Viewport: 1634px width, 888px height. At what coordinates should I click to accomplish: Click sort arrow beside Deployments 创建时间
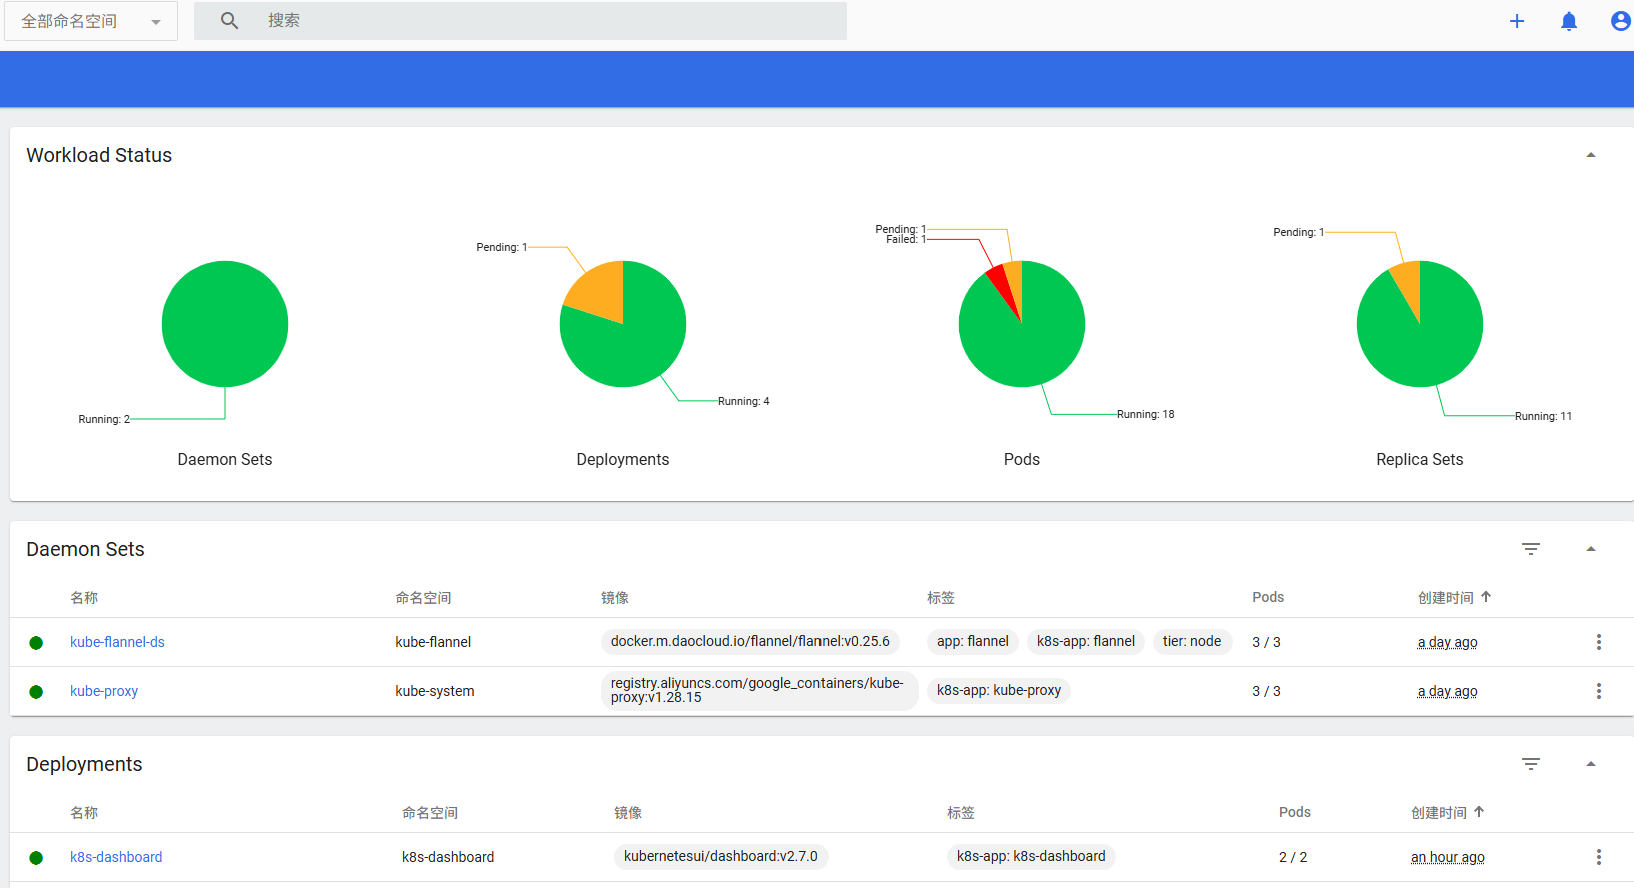coord(1479,812)
